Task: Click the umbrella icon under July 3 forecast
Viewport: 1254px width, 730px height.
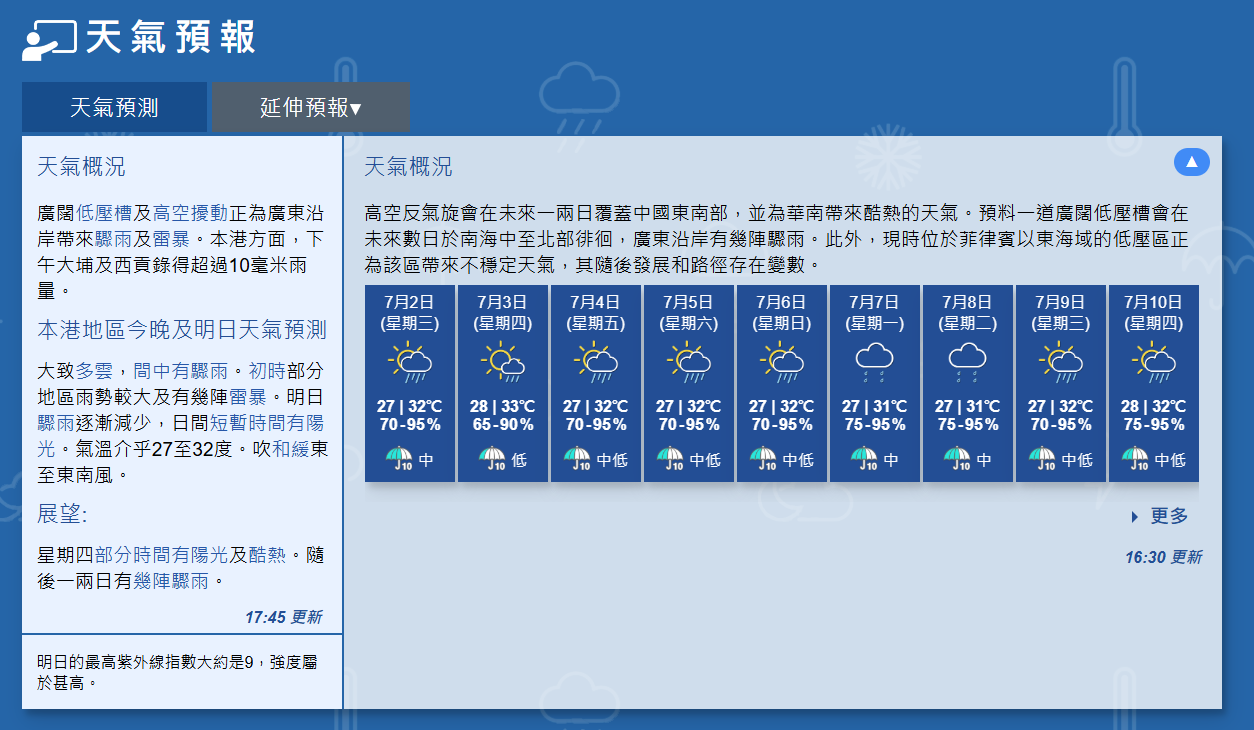Action: (x=492, y=459)
